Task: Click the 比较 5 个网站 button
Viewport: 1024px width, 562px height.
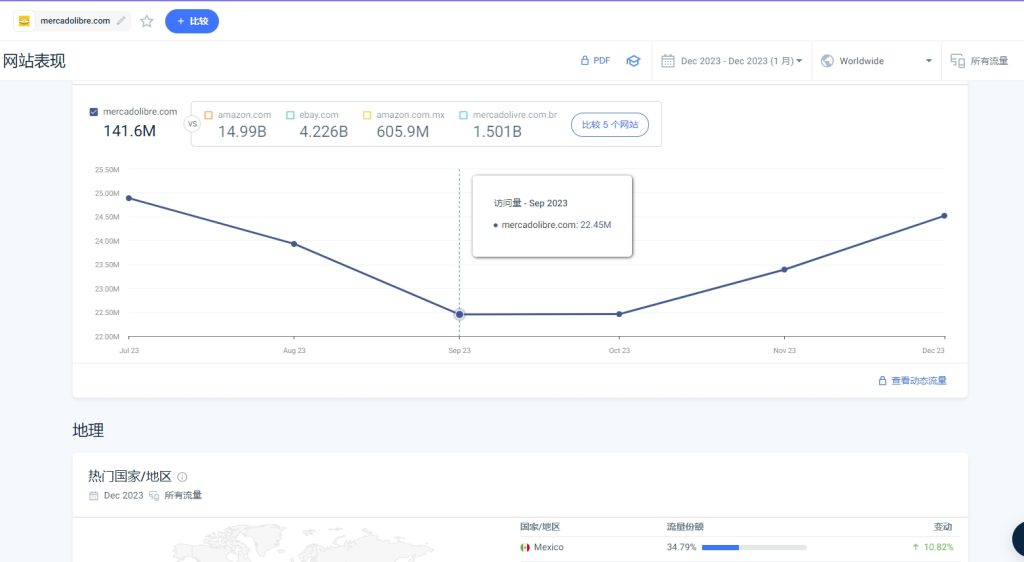Action: (610, 125)
